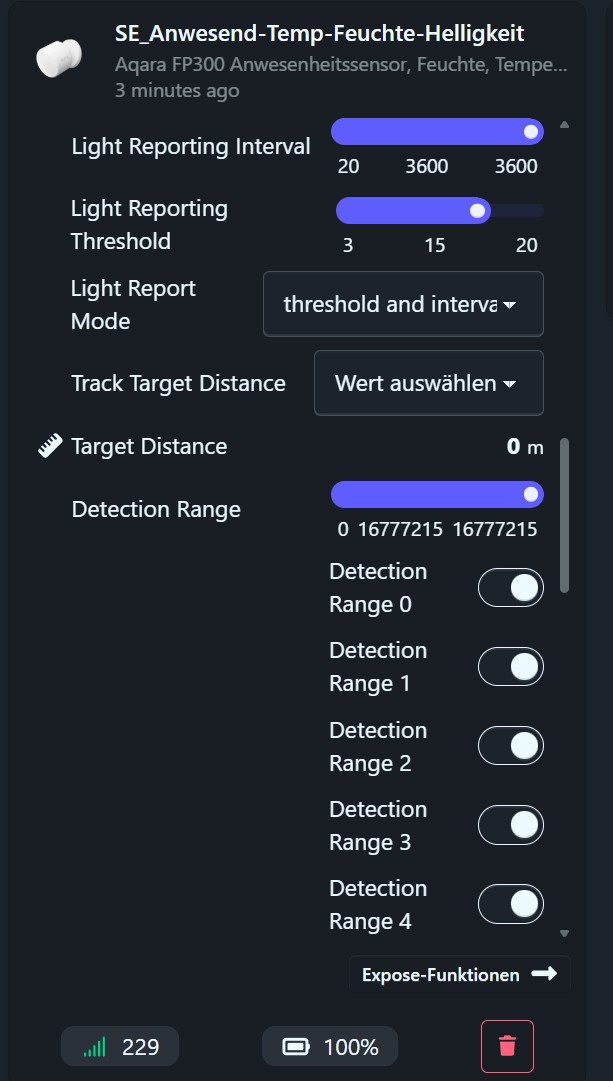613x1081 pixels.
Task: Click the ruler icon beside Target Distance
Action: tap(50, 446)
